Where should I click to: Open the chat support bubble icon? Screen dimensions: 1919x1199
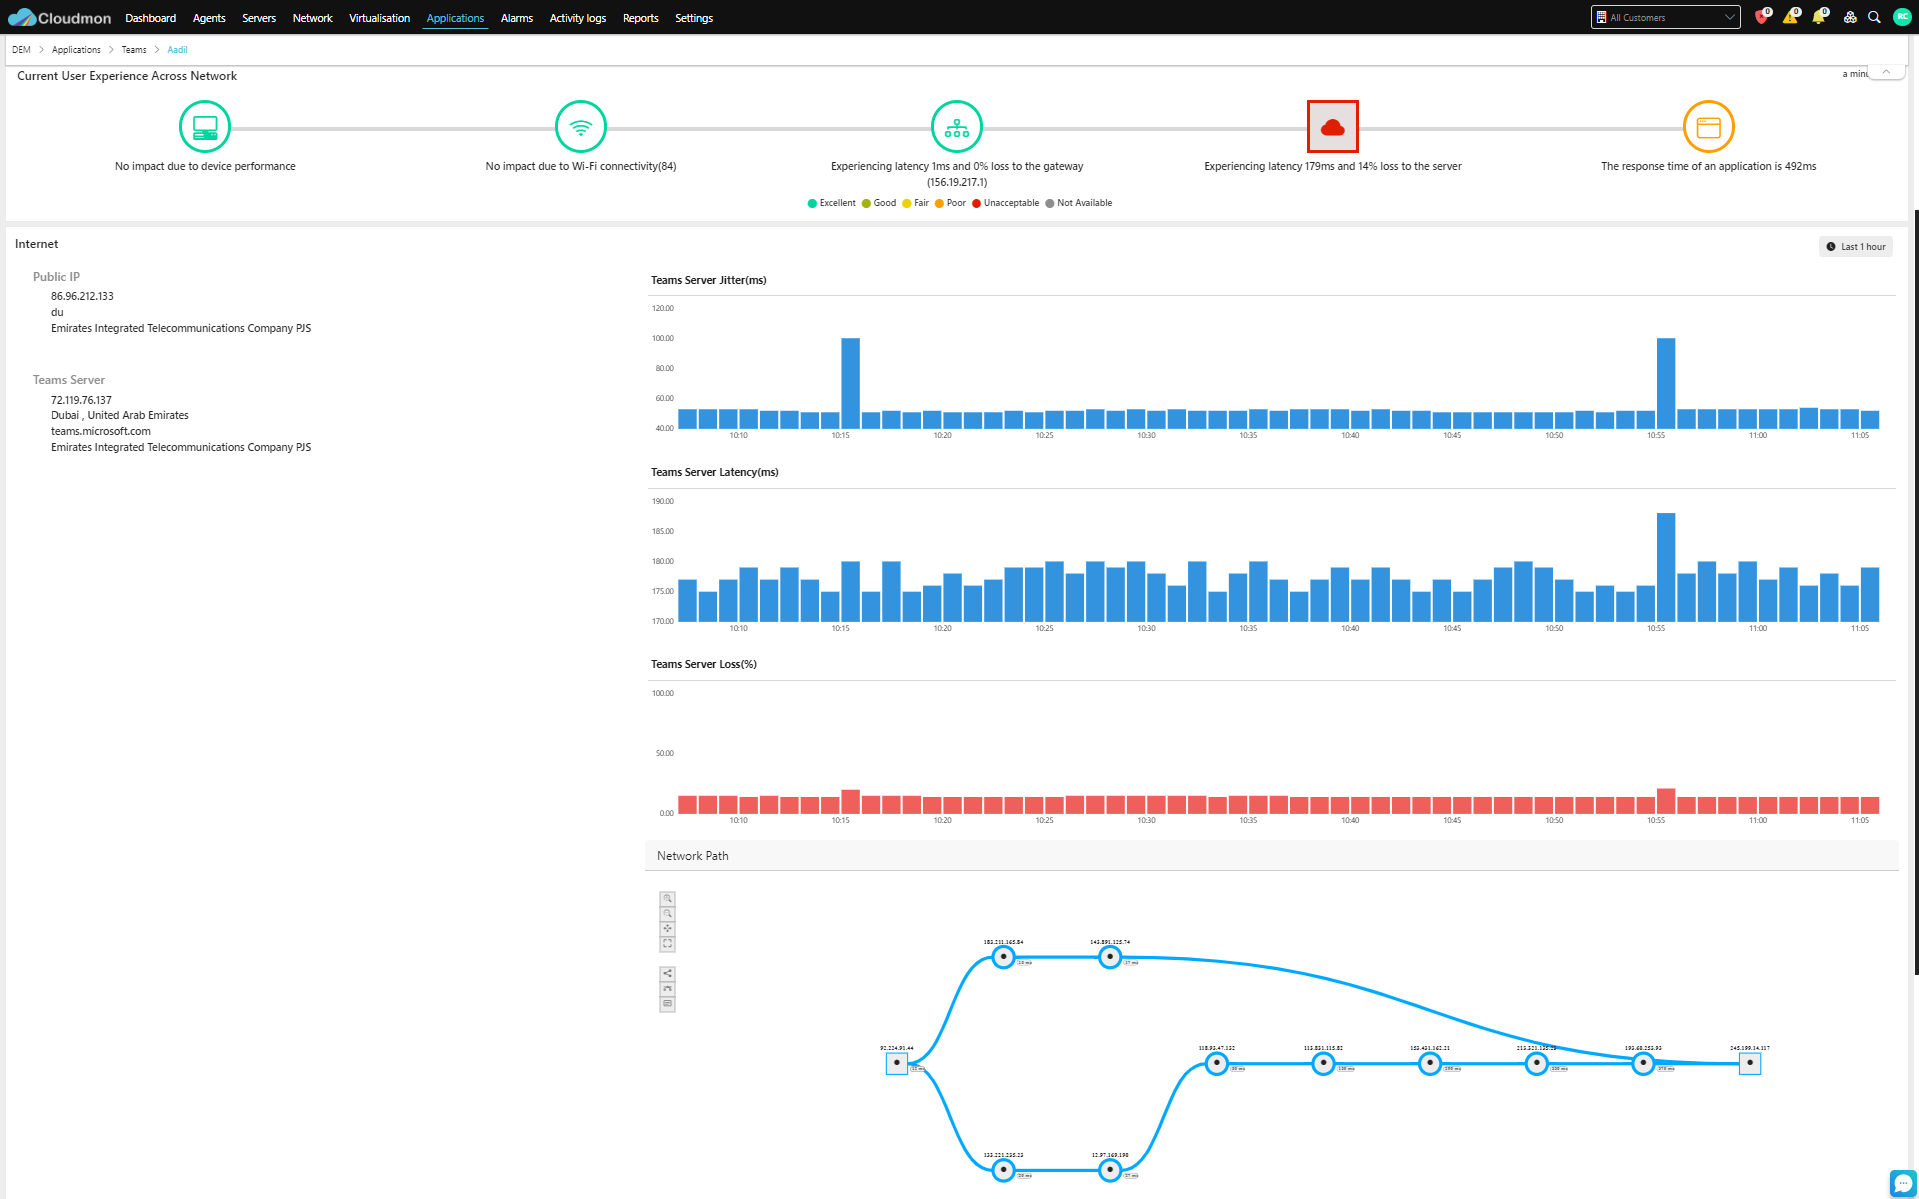pyautogui.click(x=1902, y=1183)
